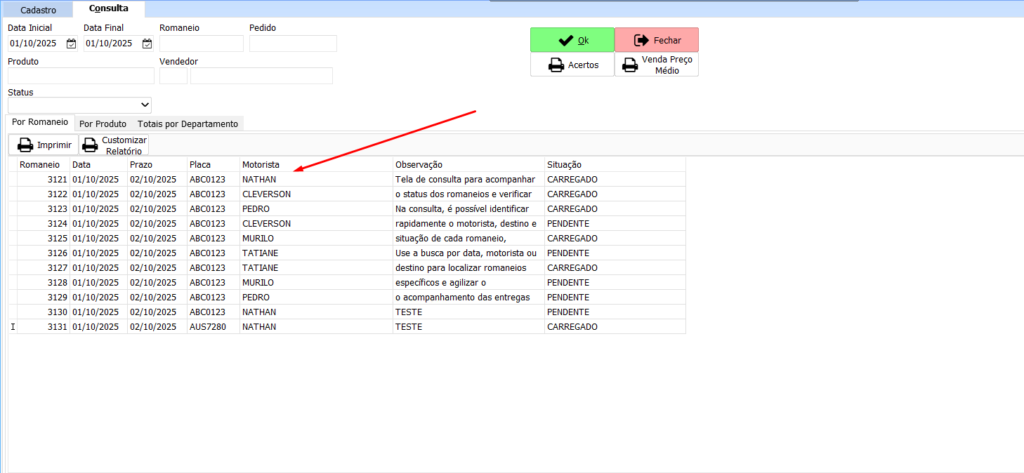Open the Por Produto tab

[x=102, y=124]
